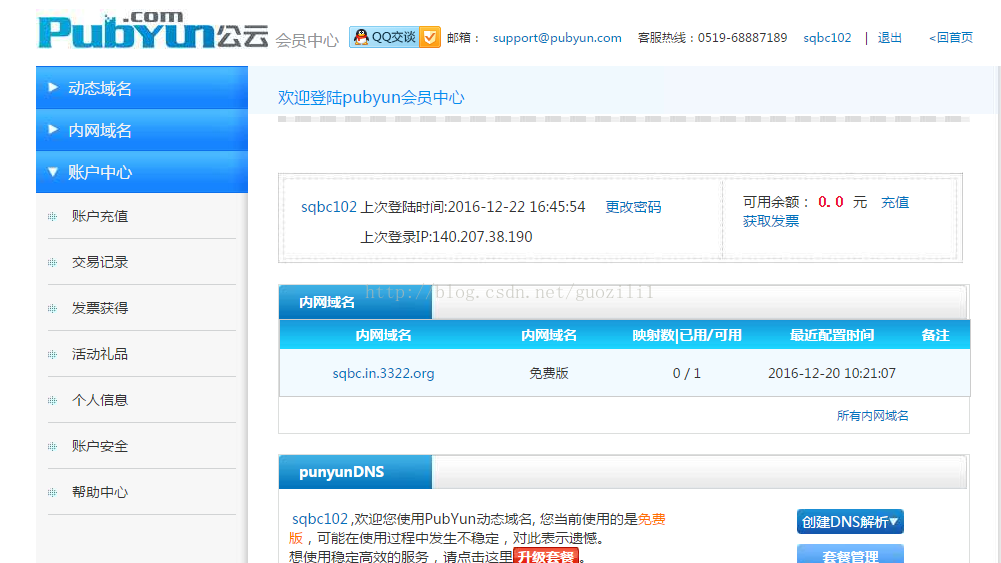1001x563 pixels.
Task: Click 最近配置时间 column header
Action: [832, 335]
